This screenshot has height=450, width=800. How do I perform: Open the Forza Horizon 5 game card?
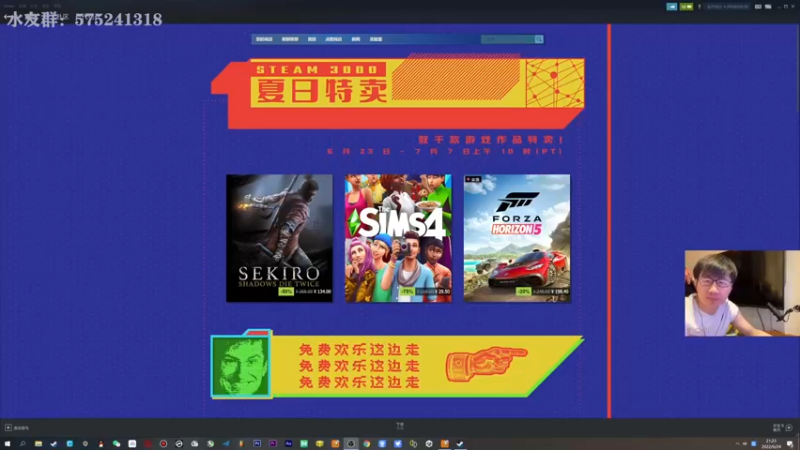click(517, 238)
